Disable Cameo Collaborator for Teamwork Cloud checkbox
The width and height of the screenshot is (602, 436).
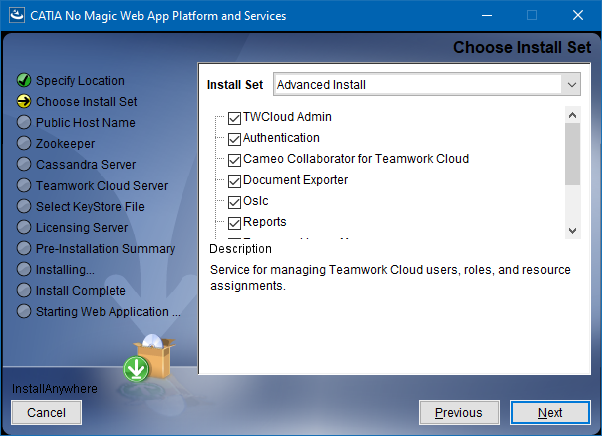coord(235,160)
